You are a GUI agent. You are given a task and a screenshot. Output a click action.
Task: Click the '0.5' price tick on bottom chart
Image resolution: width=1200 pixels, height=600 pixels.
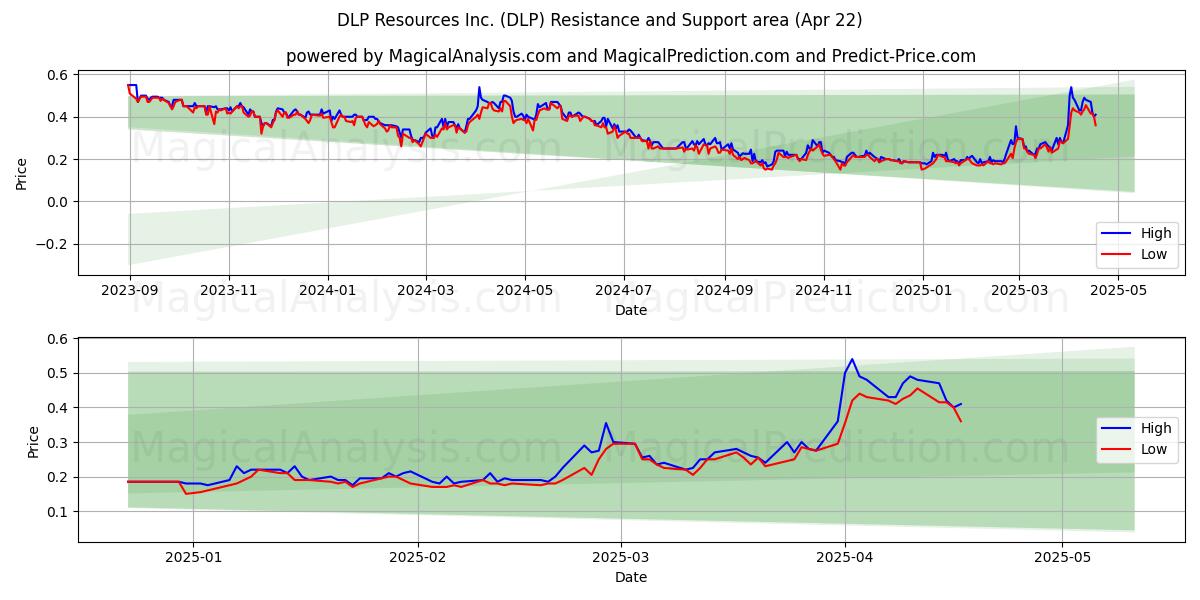point(57,374)
